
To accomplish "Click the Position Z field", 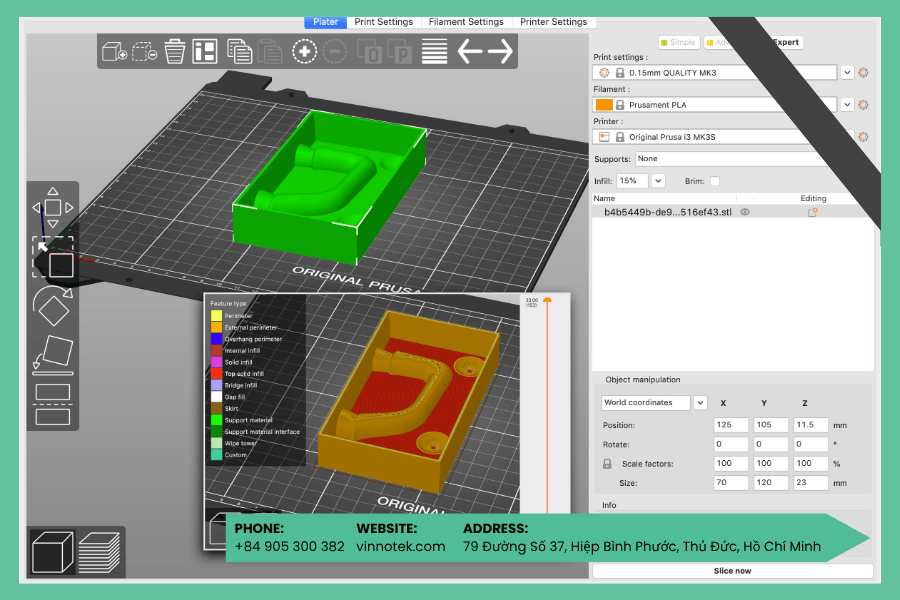I will point(810,425).
